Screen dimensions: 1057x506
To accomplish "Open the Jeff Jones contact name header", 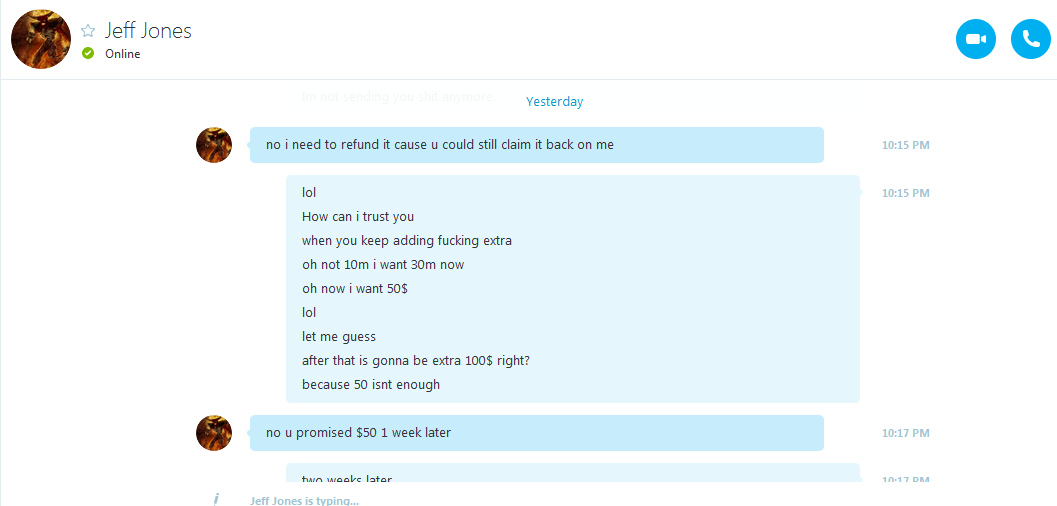I will tap(148, 31).
